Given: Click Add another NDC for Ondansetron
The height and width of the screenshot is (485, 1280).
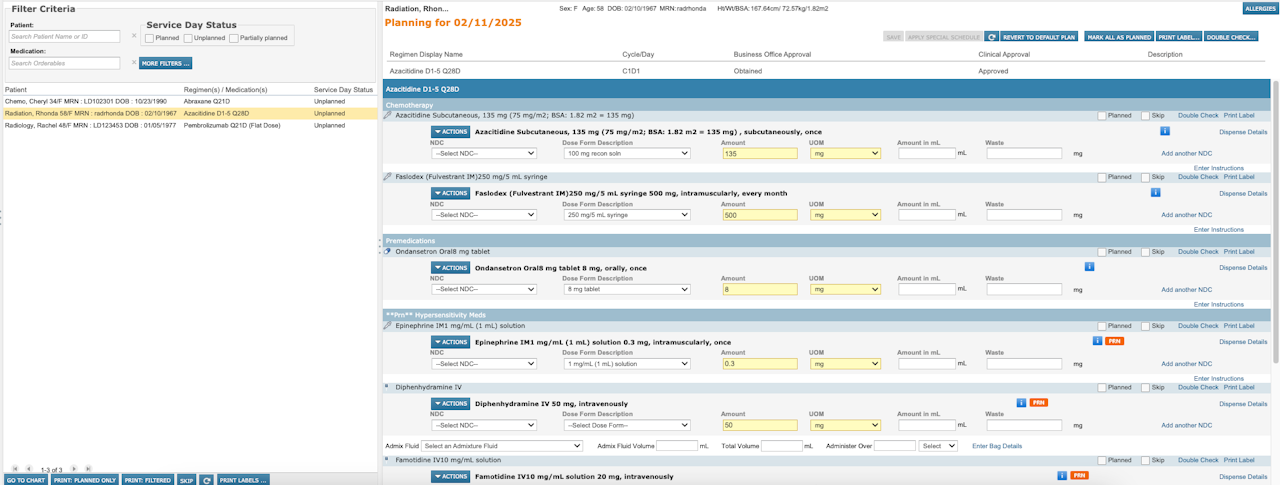Looking at the screenshot, I should tap(1186, 289).
